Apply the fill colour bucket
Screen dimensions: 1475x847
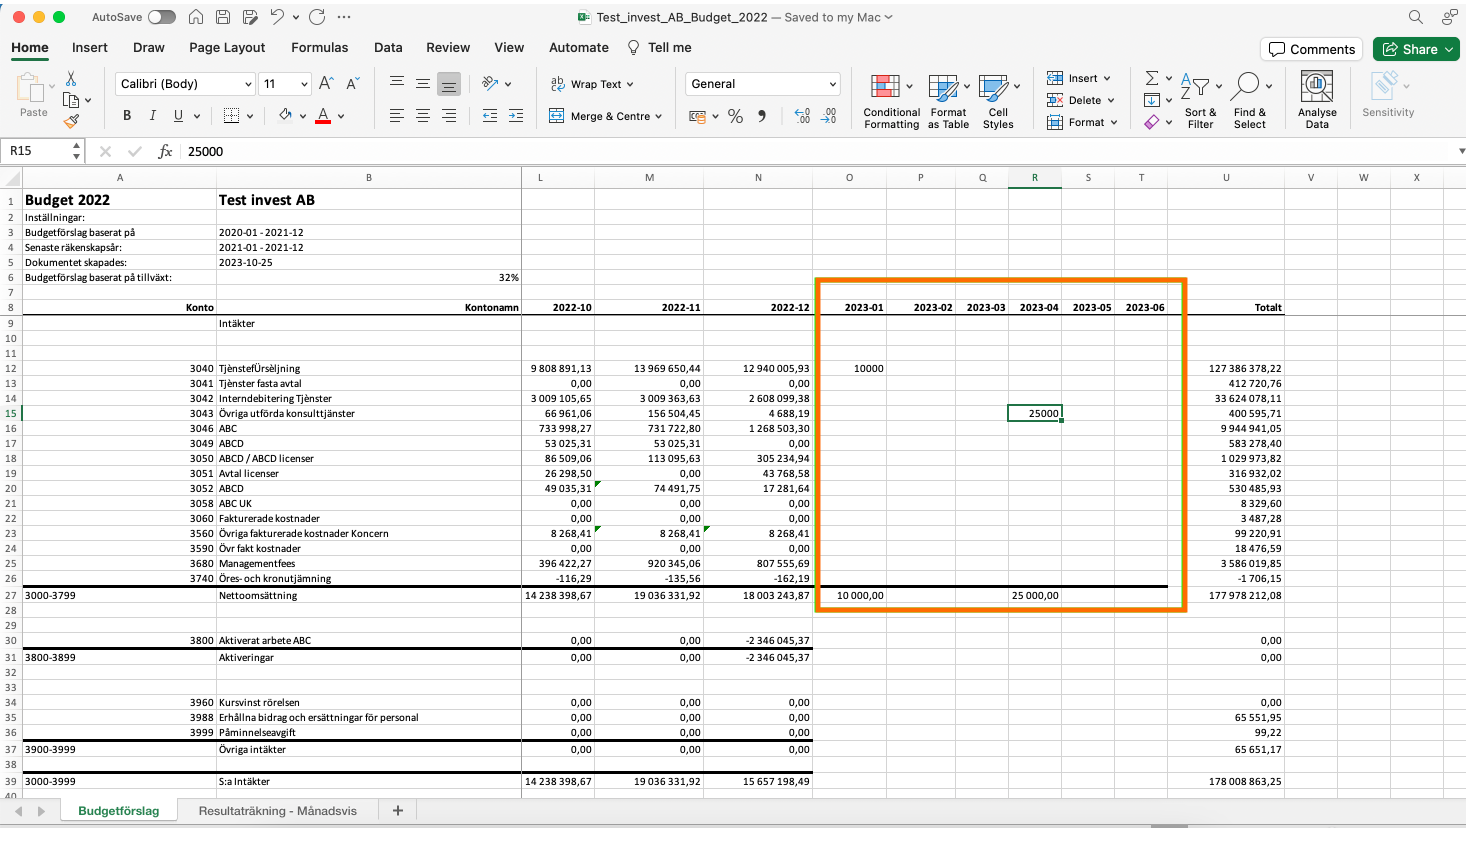[x=285, y=116]
